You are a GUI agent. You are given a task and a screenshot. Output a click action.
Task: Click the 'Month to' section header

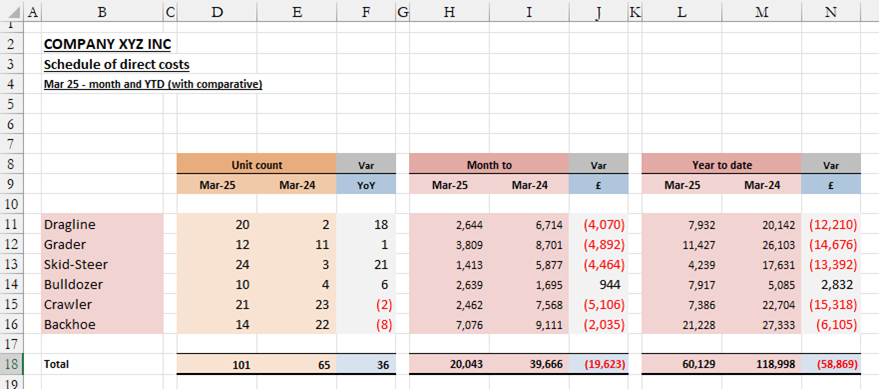click(489, 165)
